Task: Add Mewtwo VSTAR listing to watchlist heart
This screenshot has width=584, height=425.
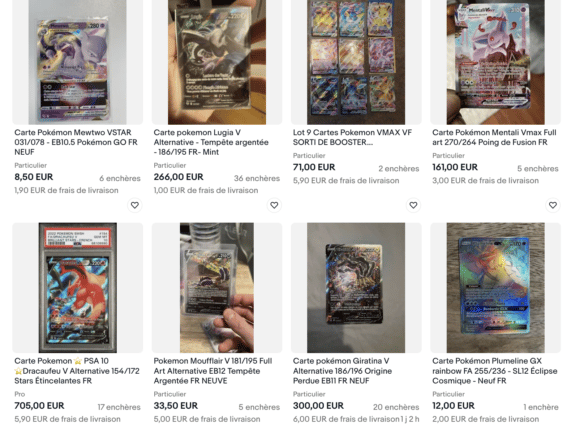Action: (134, 205)
